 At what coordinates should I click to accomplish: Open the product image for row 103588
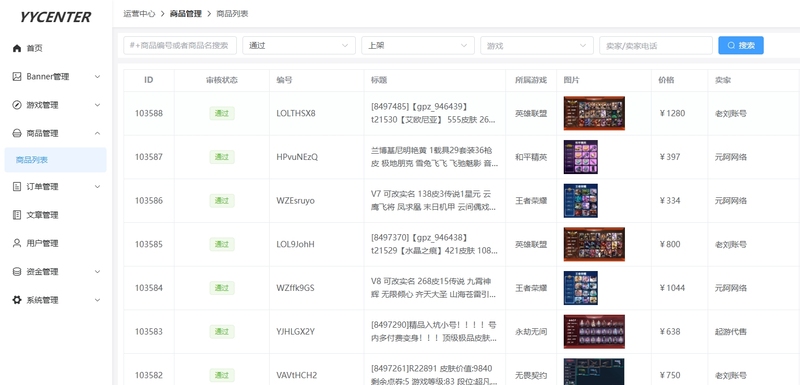tap(594, 113)
